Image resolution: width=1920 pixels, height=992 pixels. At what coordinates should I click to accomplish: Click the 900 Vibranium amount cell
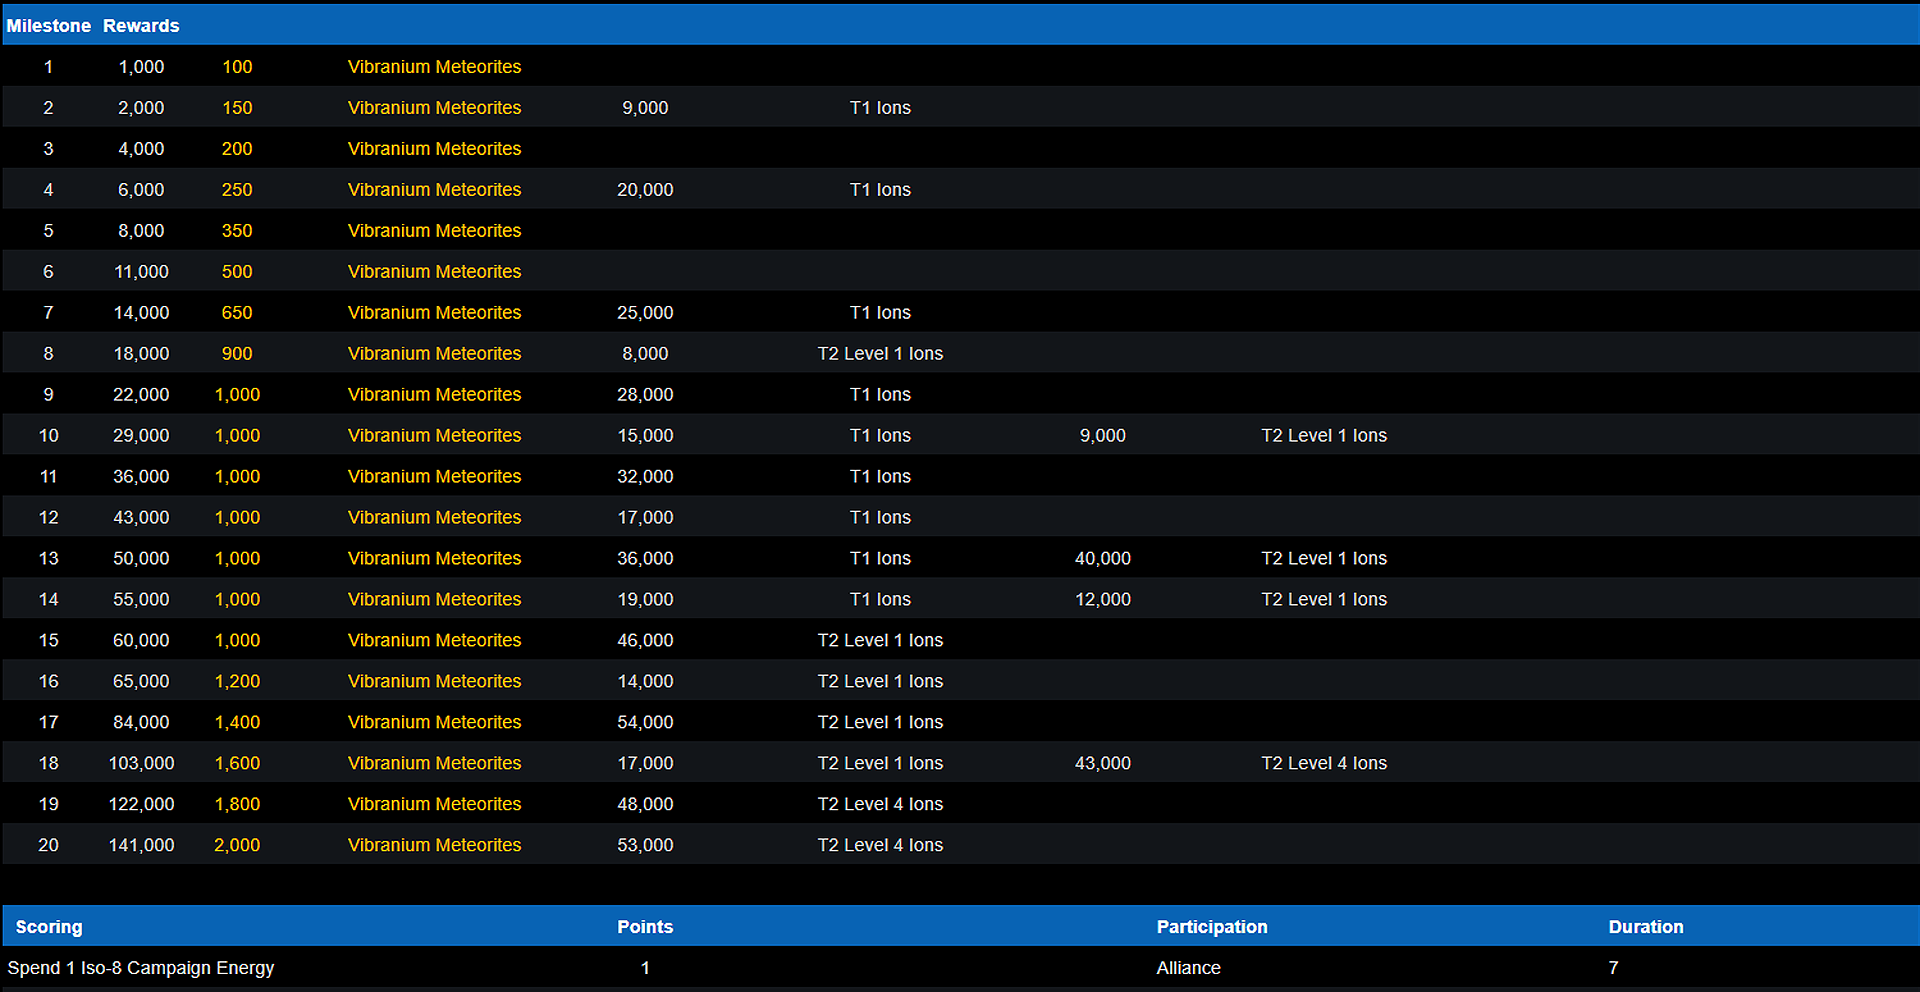(x=237, y=354)
